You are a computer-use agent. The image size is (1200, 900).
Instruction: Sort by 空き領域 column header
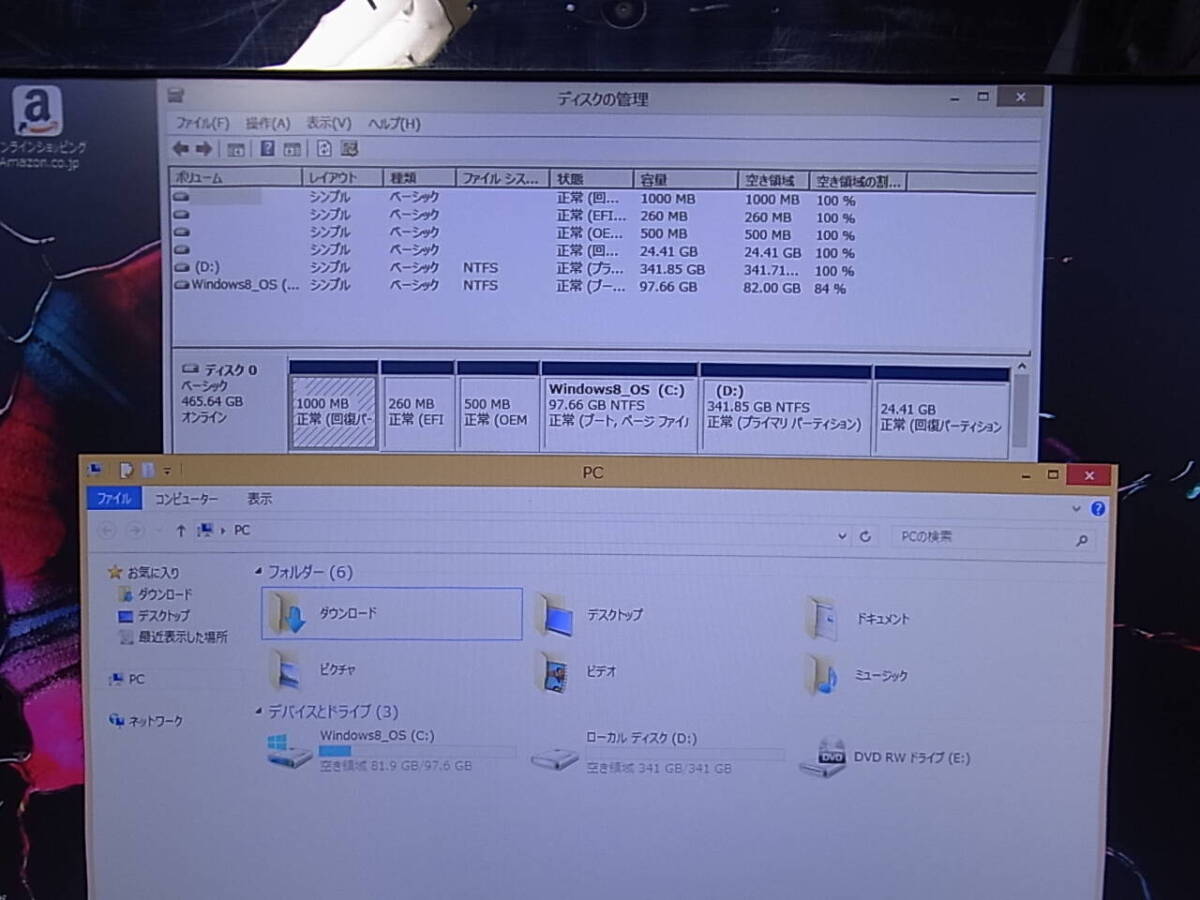coord(774,180)
